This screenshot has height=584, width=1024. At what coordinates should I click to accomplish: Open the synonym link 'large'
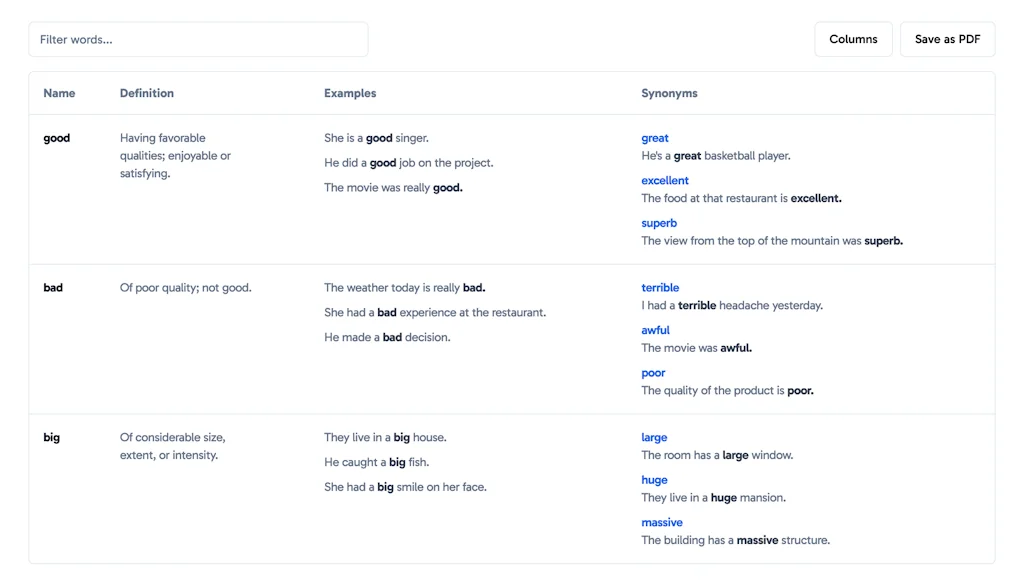coord(654,437)
